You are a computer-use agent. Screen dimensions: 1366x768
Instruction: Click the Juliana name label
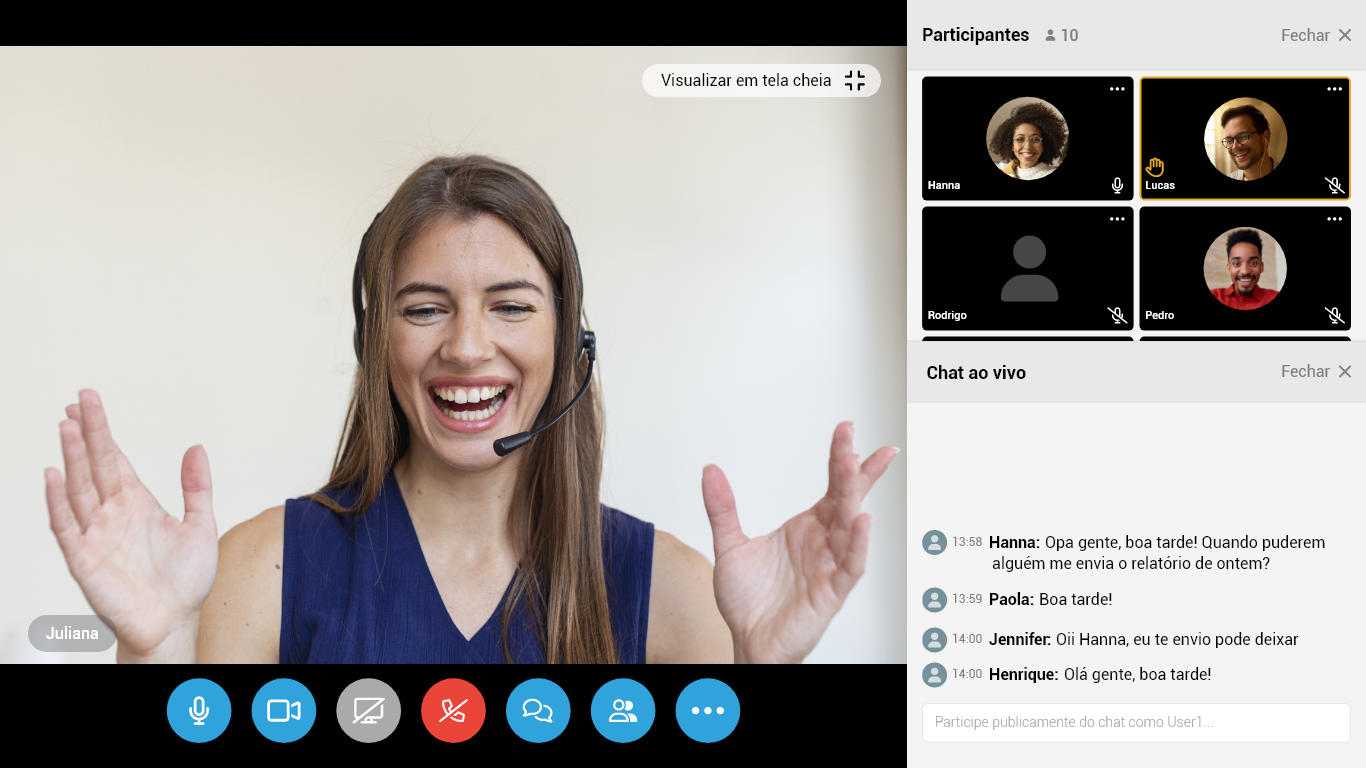tap(72, 633)
